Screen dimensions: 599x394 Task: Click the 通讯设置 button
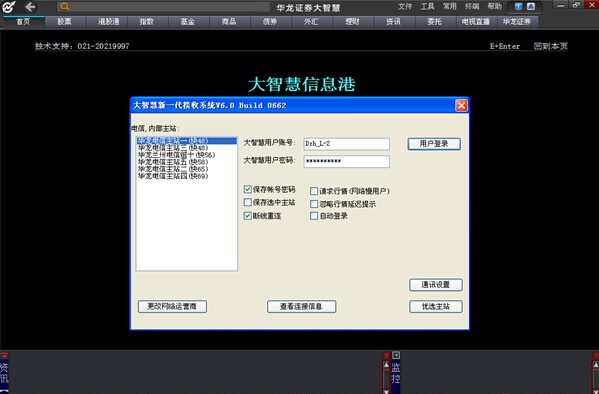point(435,285)
